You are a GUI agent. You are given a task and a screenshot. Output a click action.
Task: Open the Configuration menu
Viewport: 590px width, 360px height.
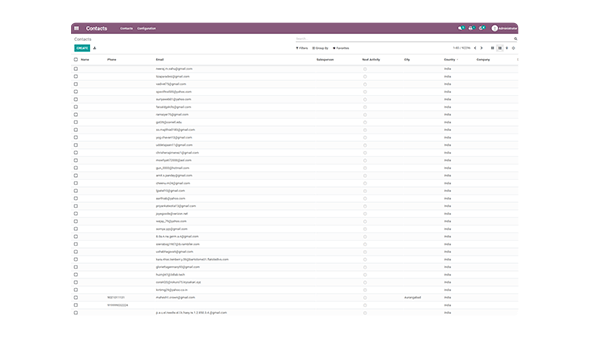(x=146, y=28)
